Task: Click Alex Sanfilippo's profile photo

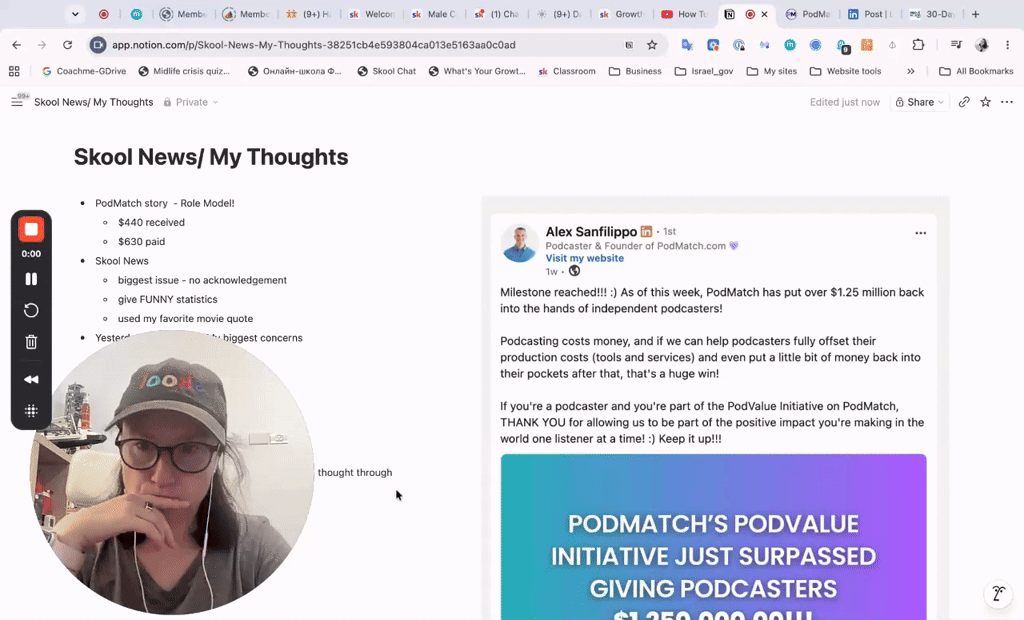Action: coord(520,244)
